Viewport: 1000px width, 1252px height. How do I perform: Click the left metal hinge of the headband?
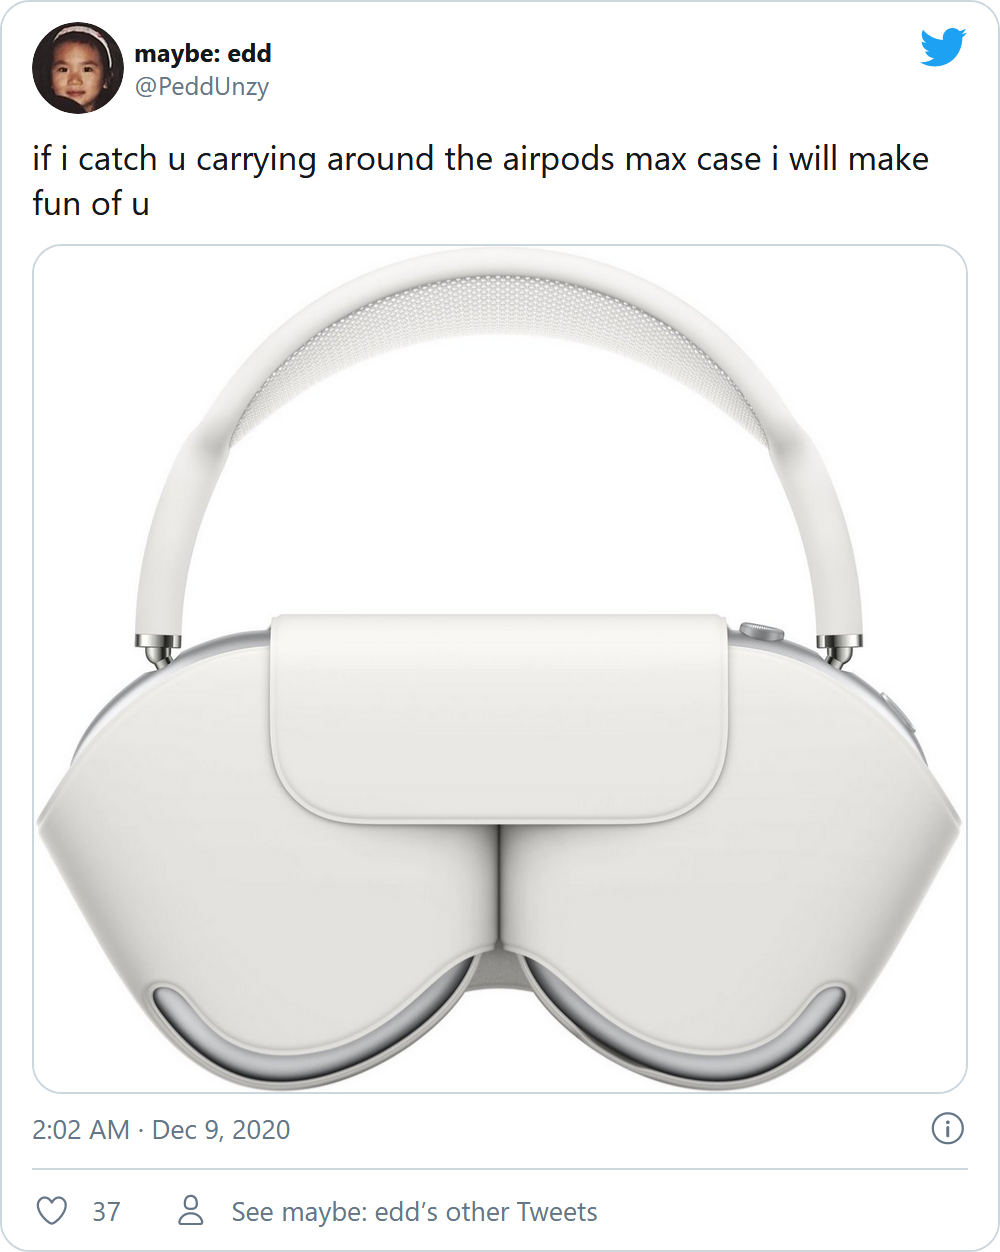click(158, 651)
